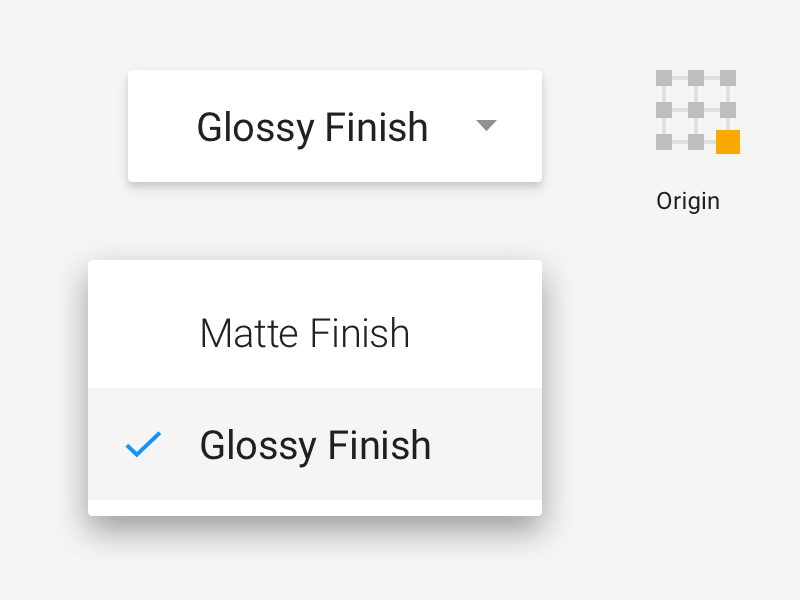Viewport: 800px width, 600px height.
Task: Click the Glossy Finish button label
Action: [x=314, y=126]
